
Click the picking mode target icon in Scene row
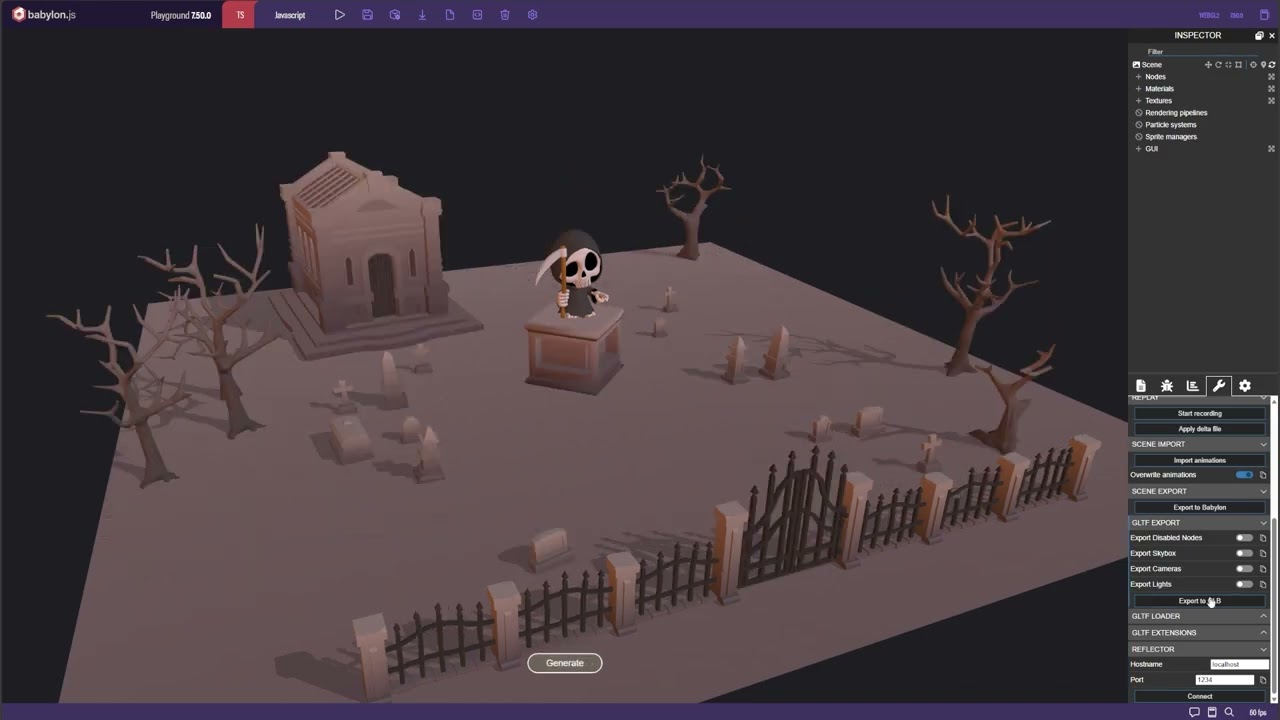1253,65
